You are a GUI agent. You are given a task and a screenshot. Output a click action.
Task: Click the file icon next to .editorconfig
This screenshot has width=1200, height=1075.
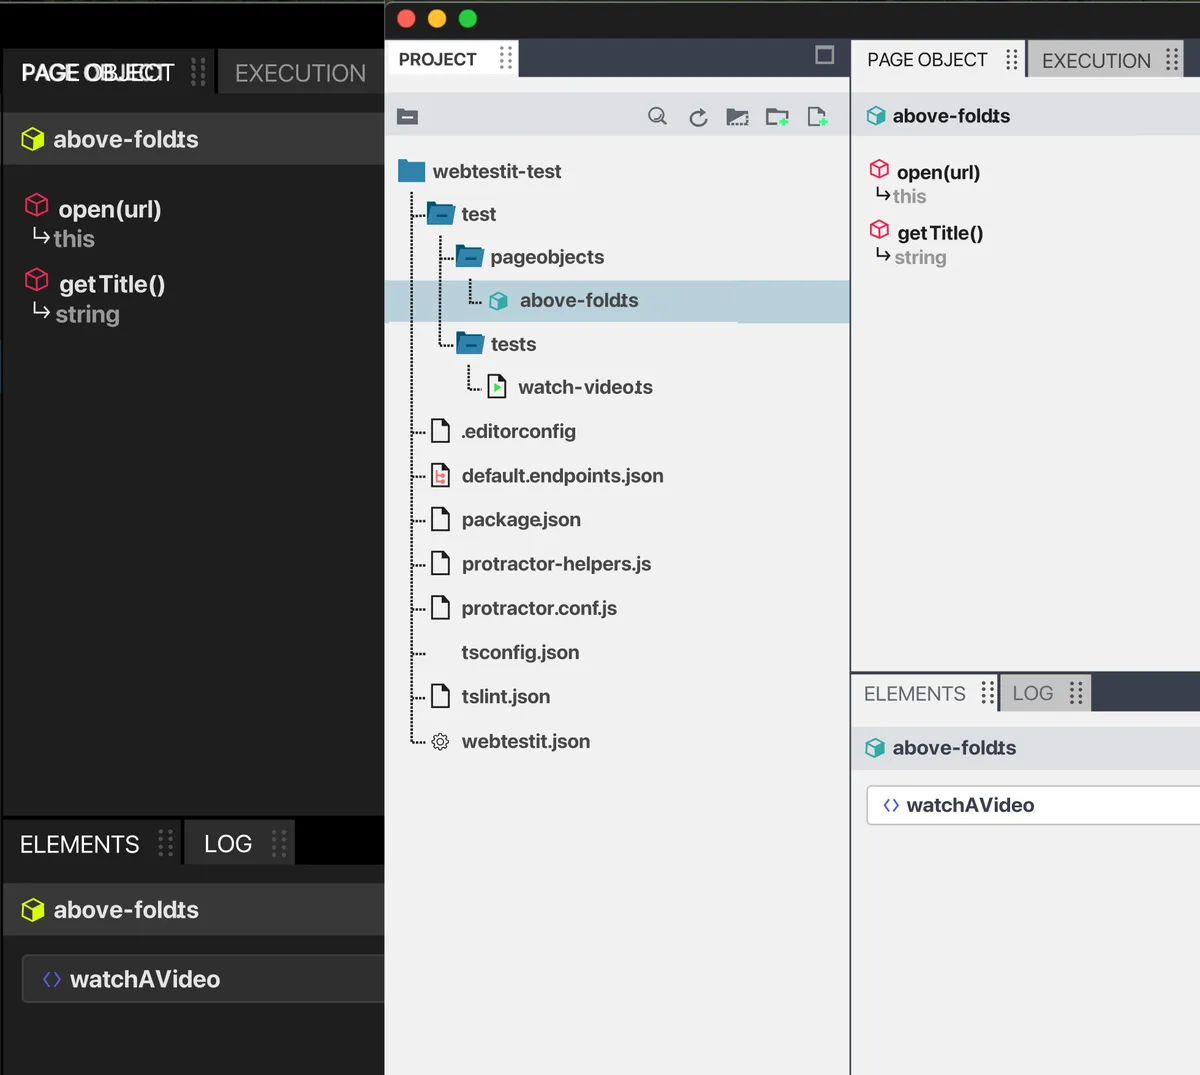(440, 431)
